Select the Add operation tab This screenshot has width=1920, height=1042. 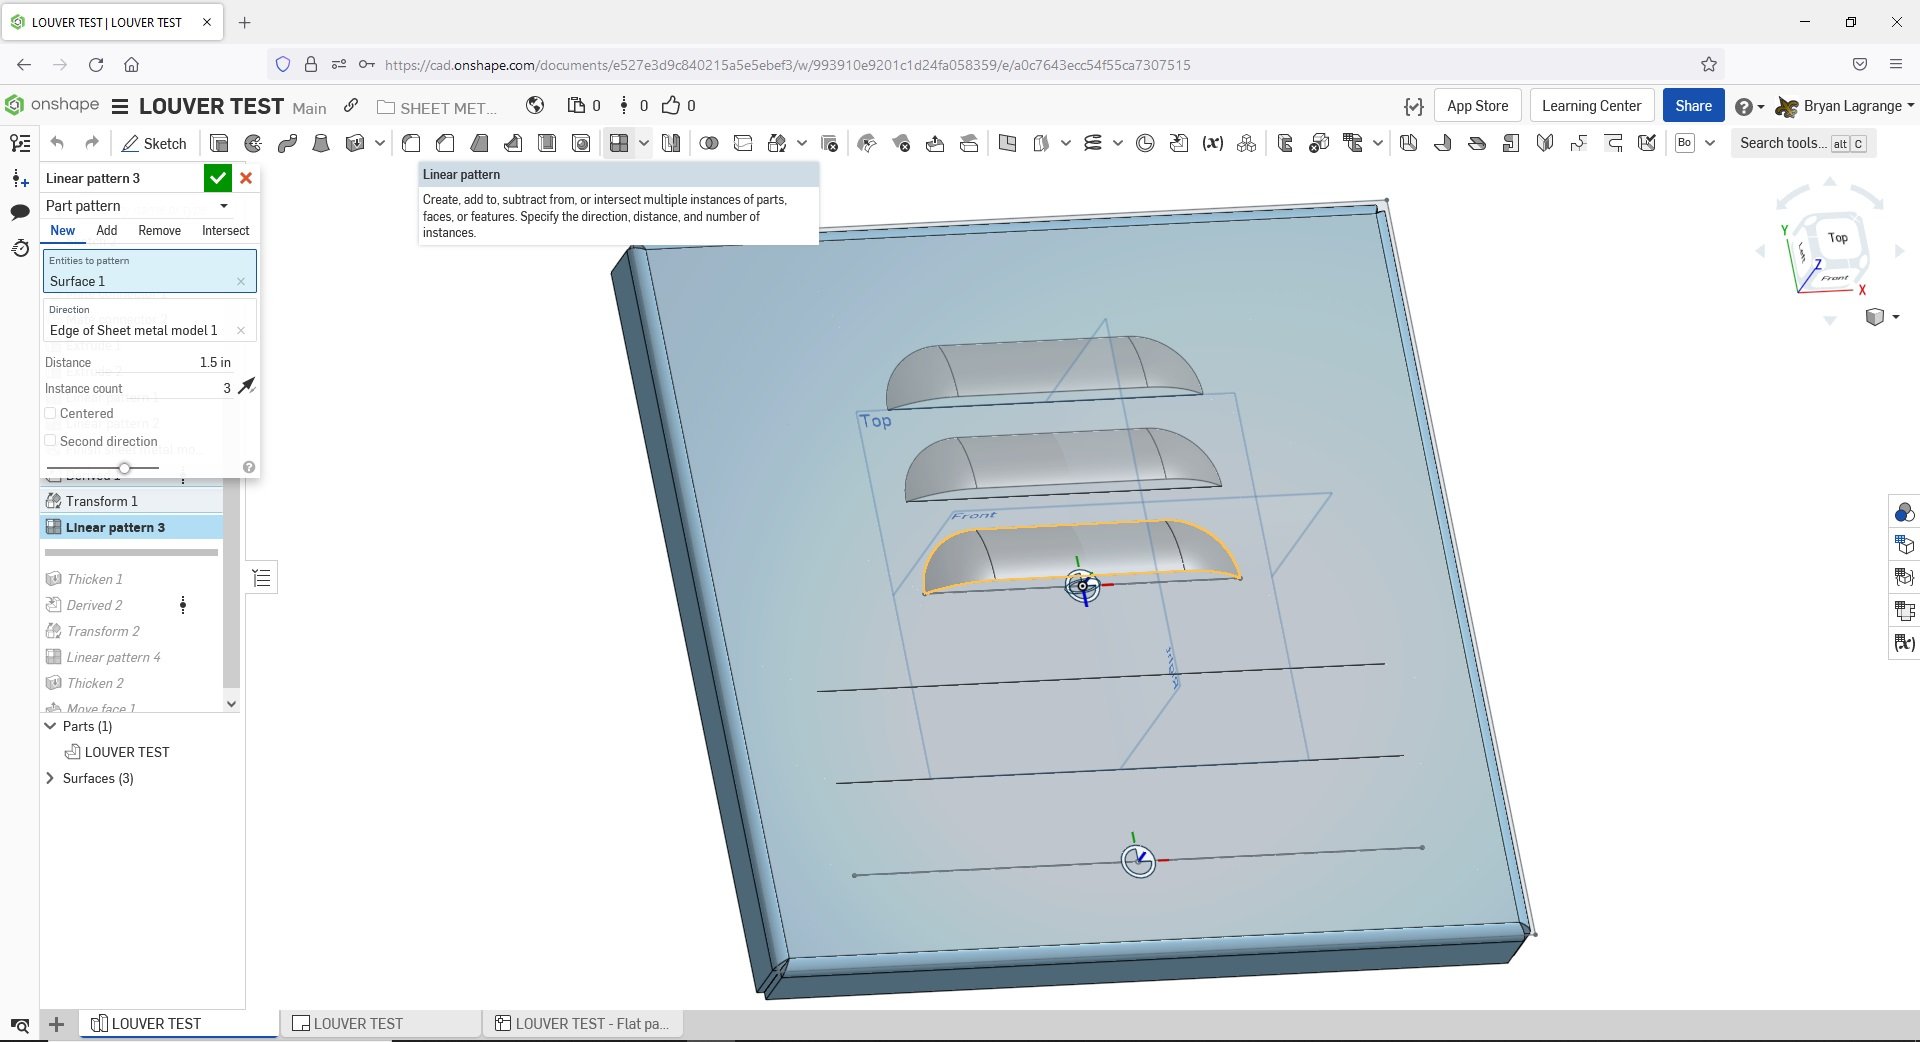106,230
